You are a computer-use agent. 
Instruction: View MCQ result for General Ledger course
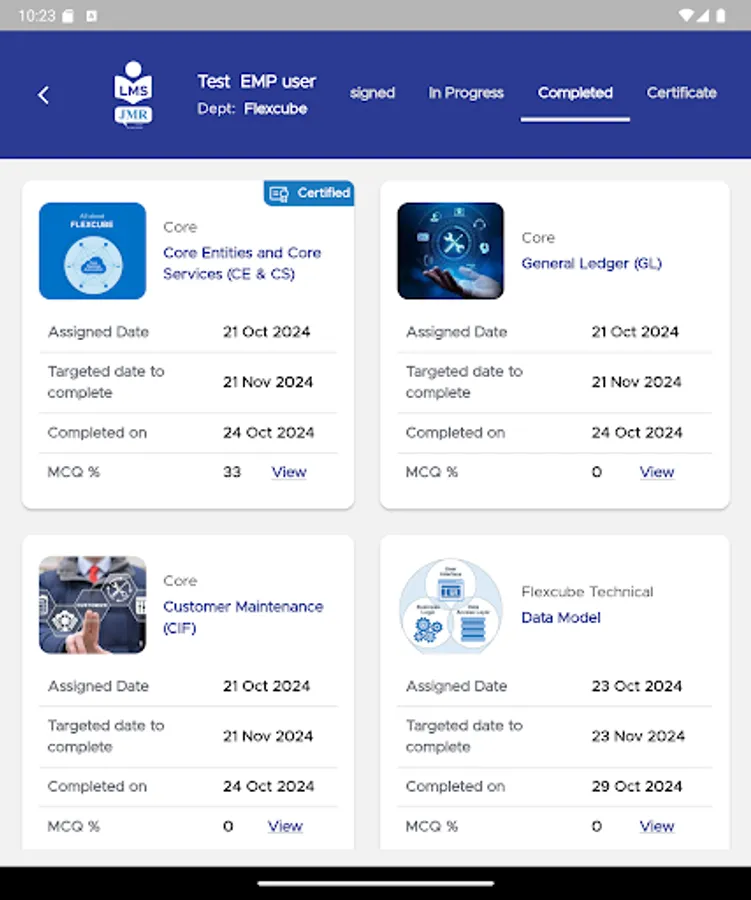click(657, 472)
